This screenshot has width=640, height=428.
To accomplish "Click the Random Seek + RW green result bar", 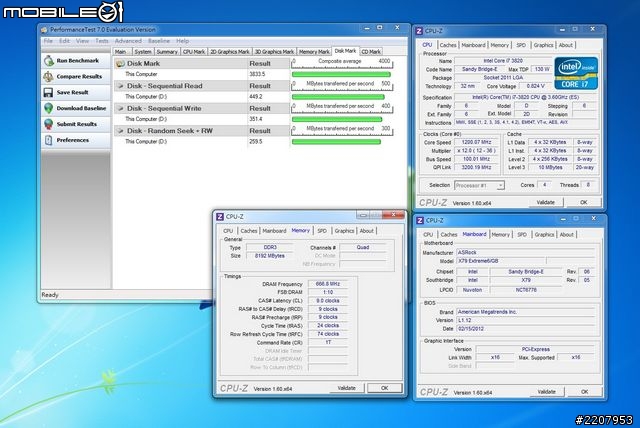I will [336, 142].
